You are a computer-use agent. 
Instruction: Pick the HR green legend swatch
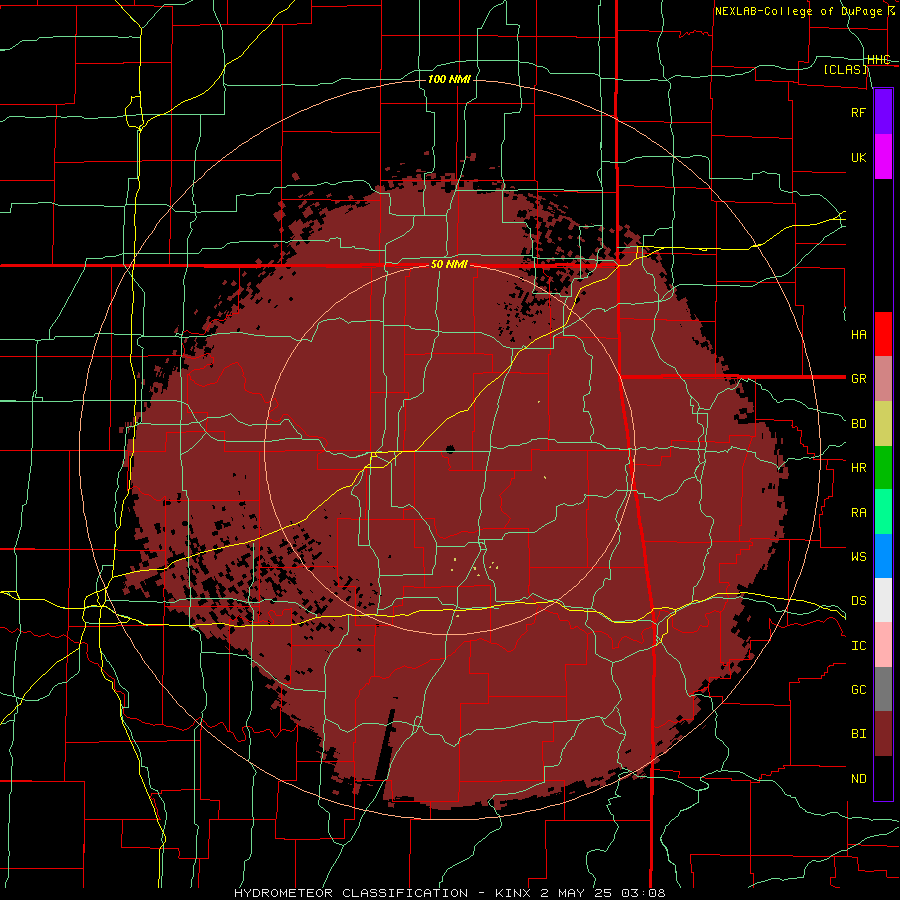point(883,468)
